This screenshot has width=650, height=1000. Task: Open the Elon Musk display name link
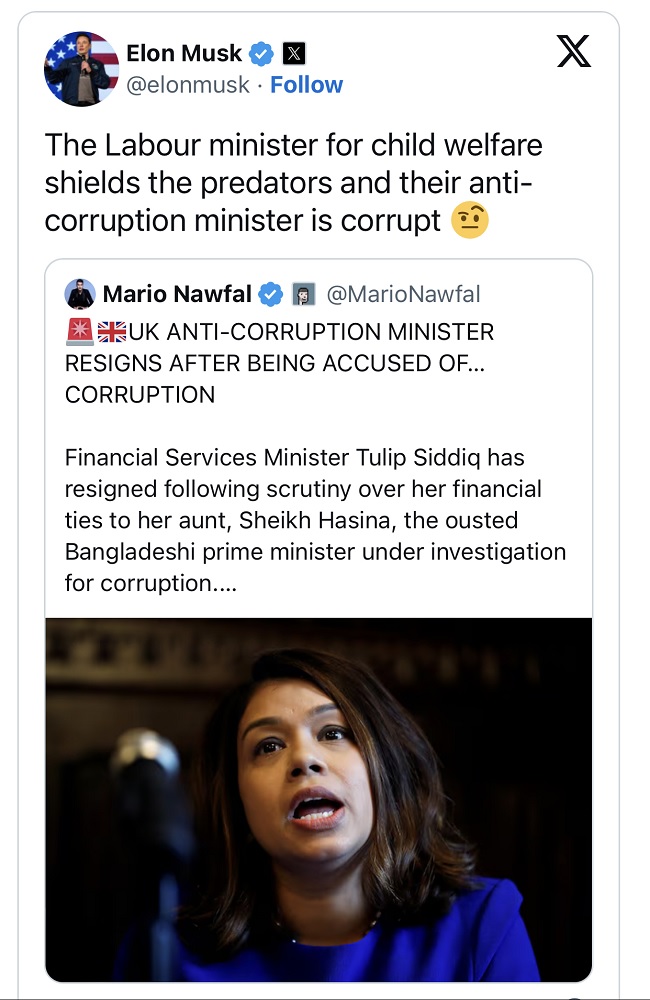(x=183, y=52)
